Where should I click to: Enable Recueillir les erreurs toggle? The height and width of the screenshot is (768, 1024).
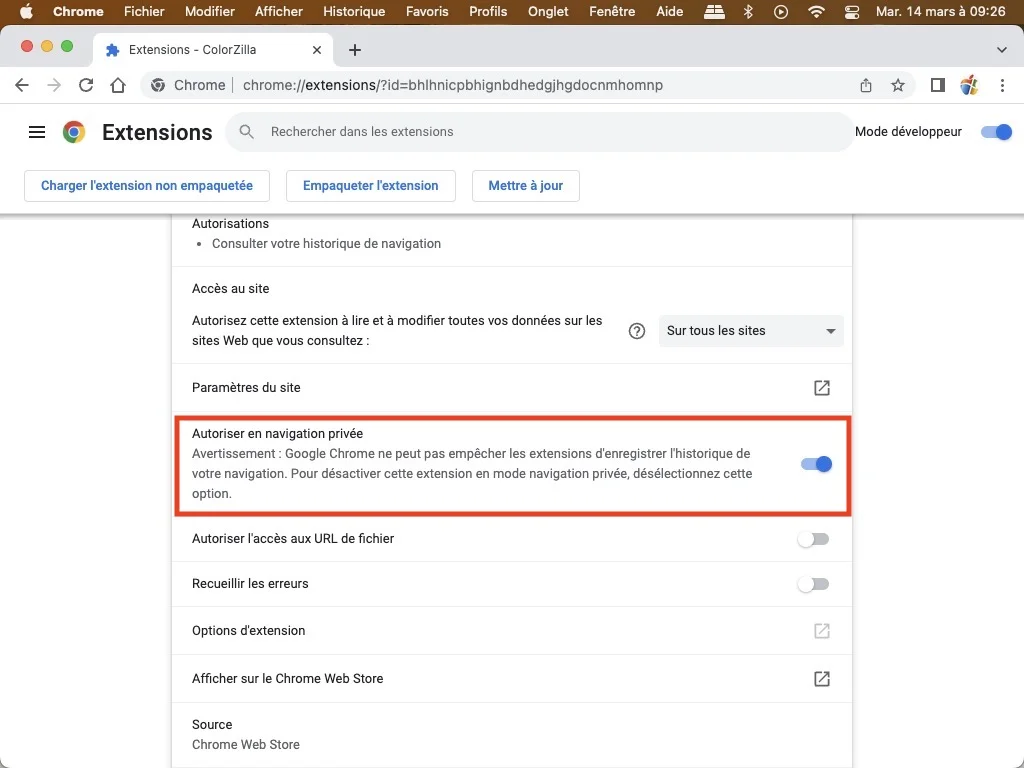[x=813, y=584]
